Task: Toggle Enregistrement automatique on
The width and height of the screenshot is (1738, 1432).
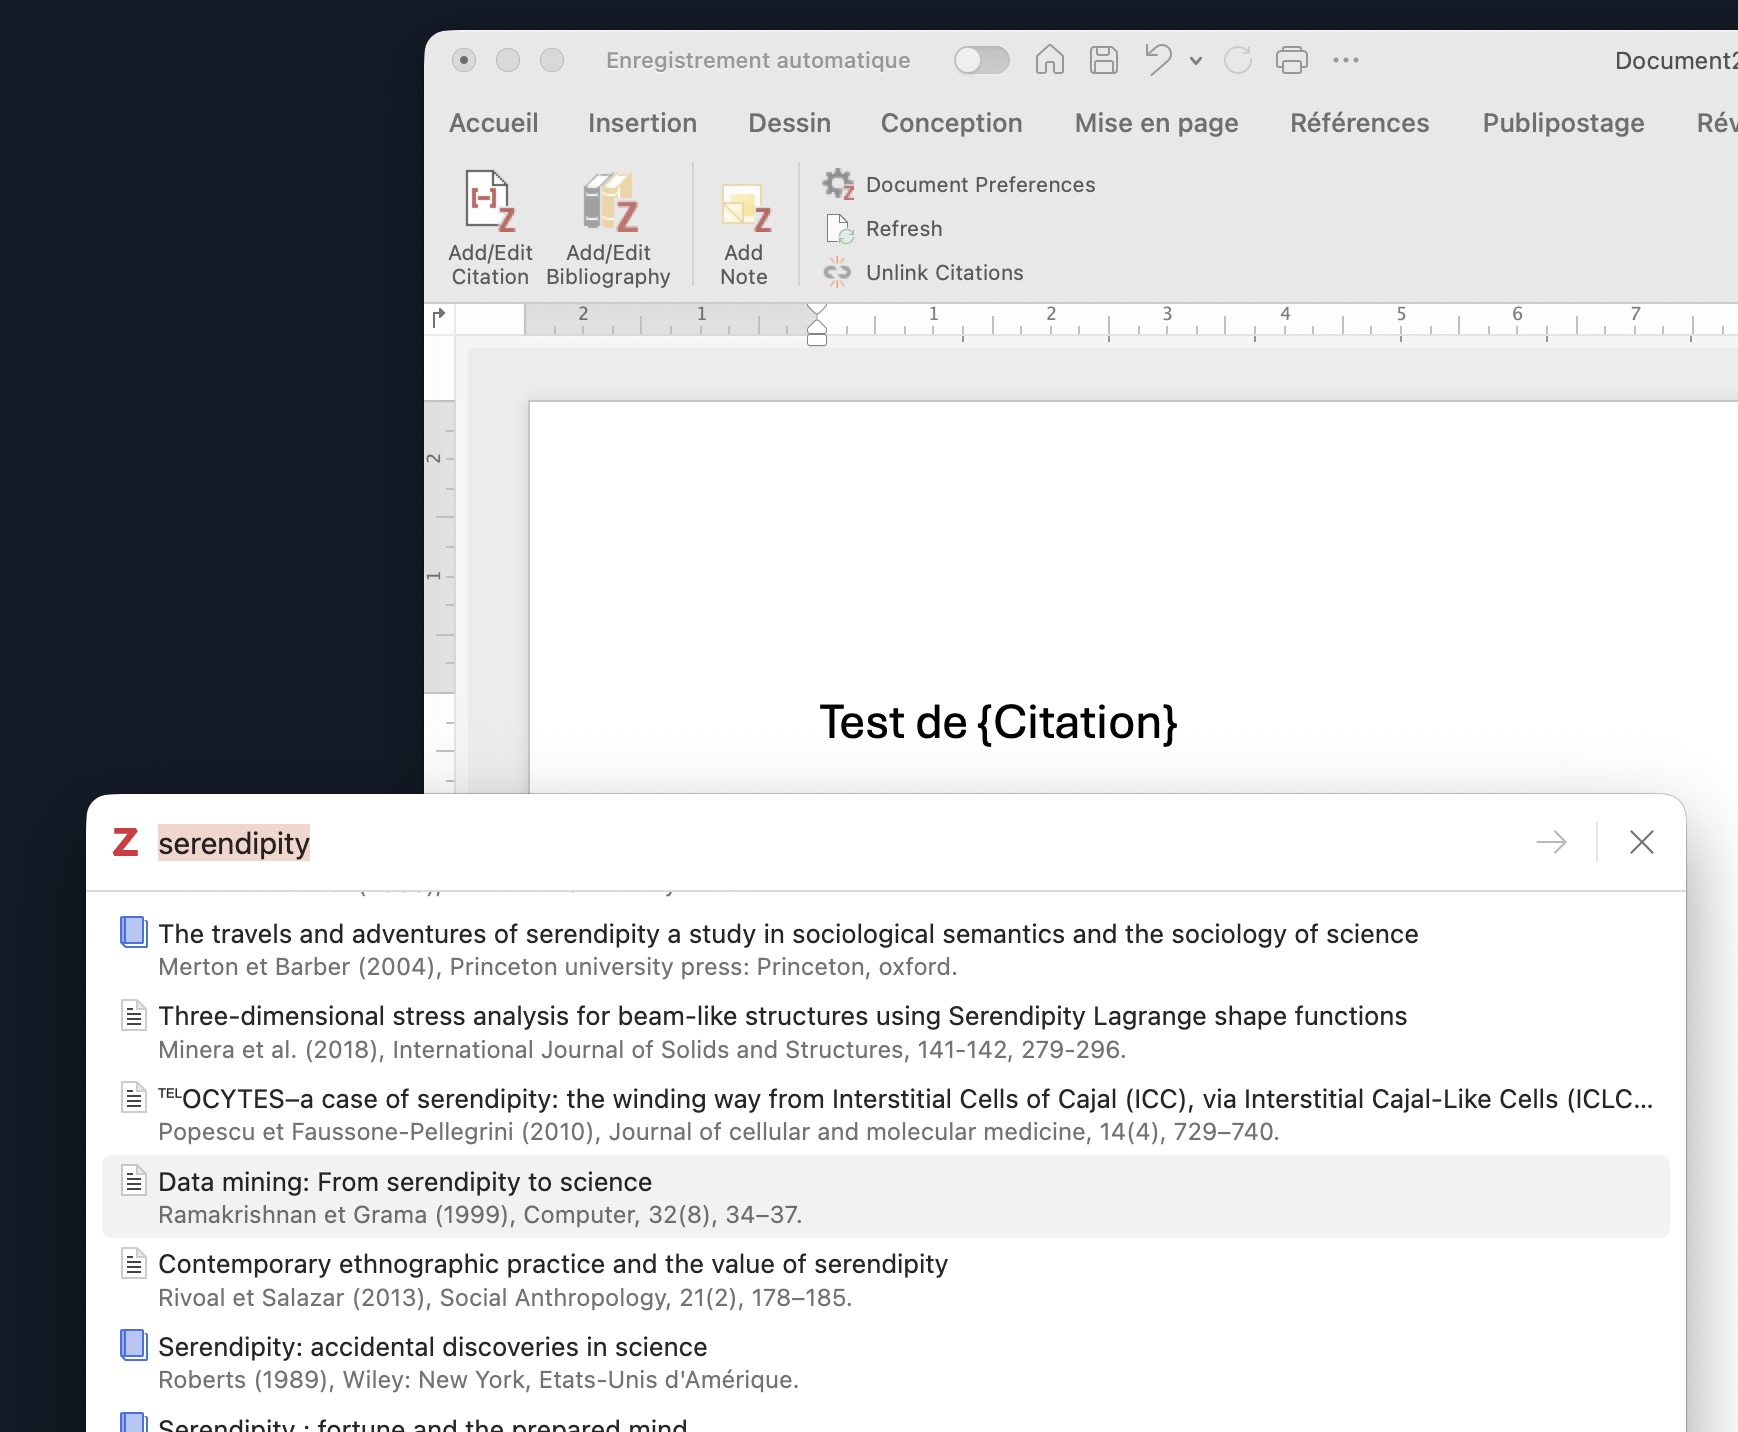Action: 982,60
